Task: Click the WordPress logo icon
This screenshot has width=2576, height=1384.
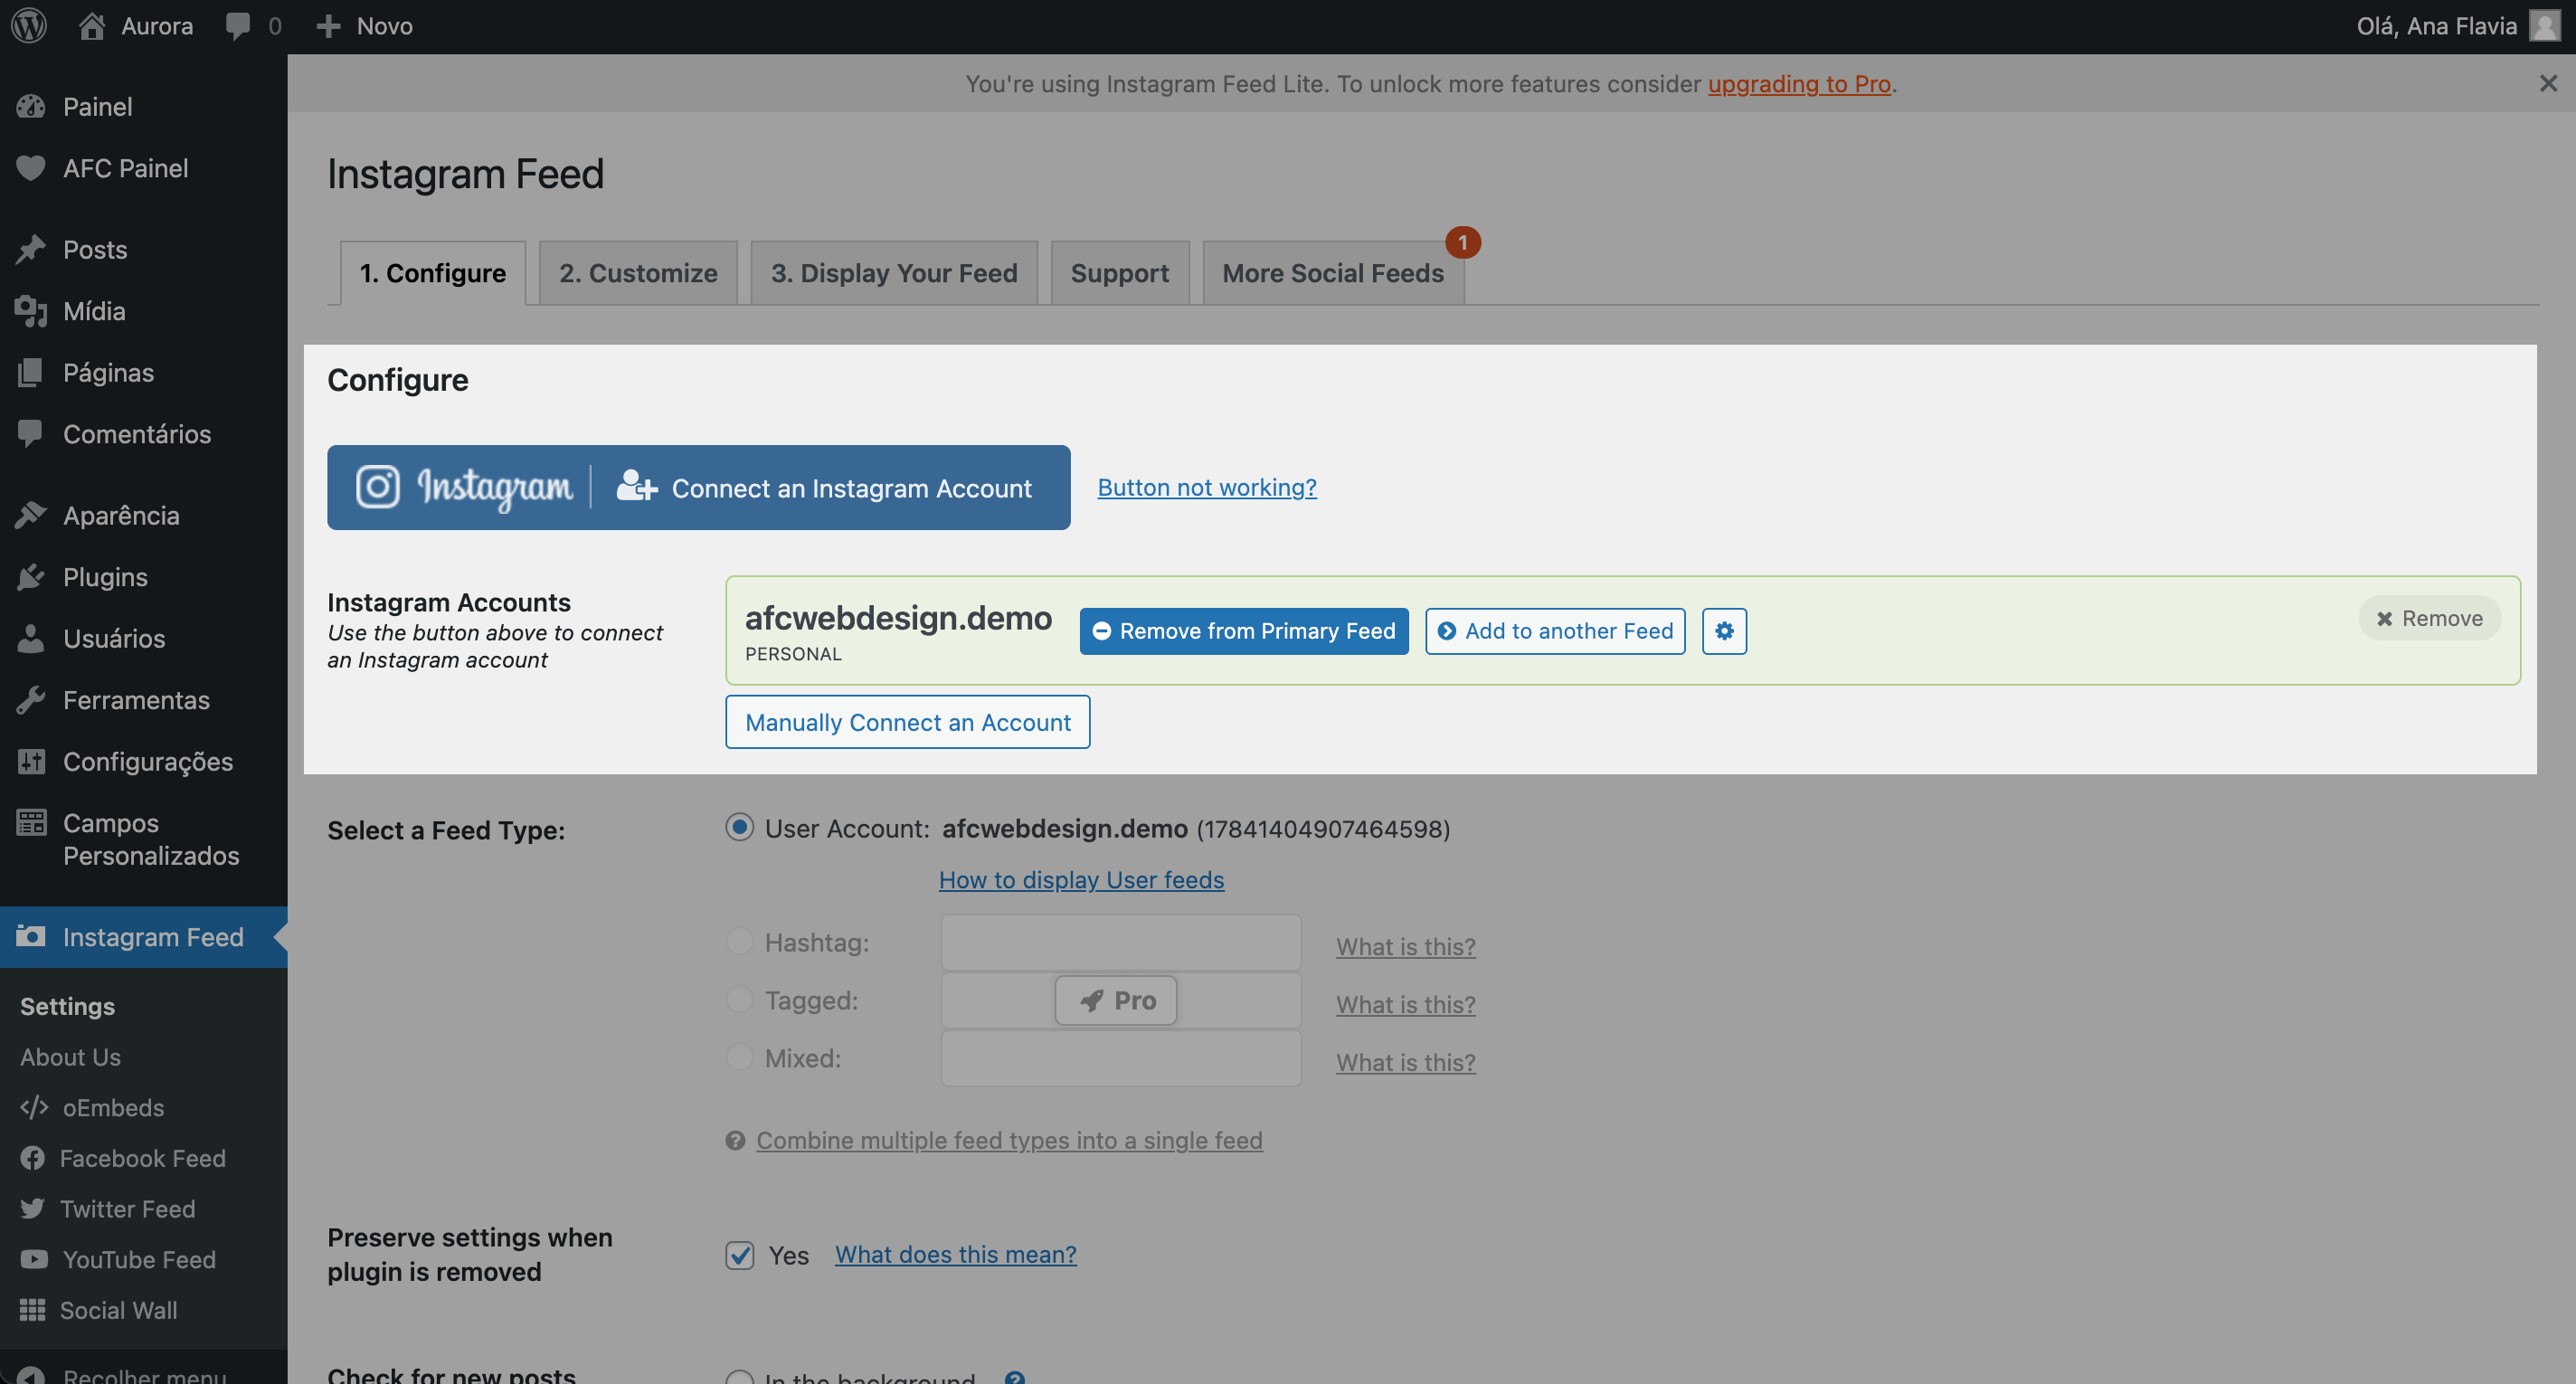Action: coord(29,26)
